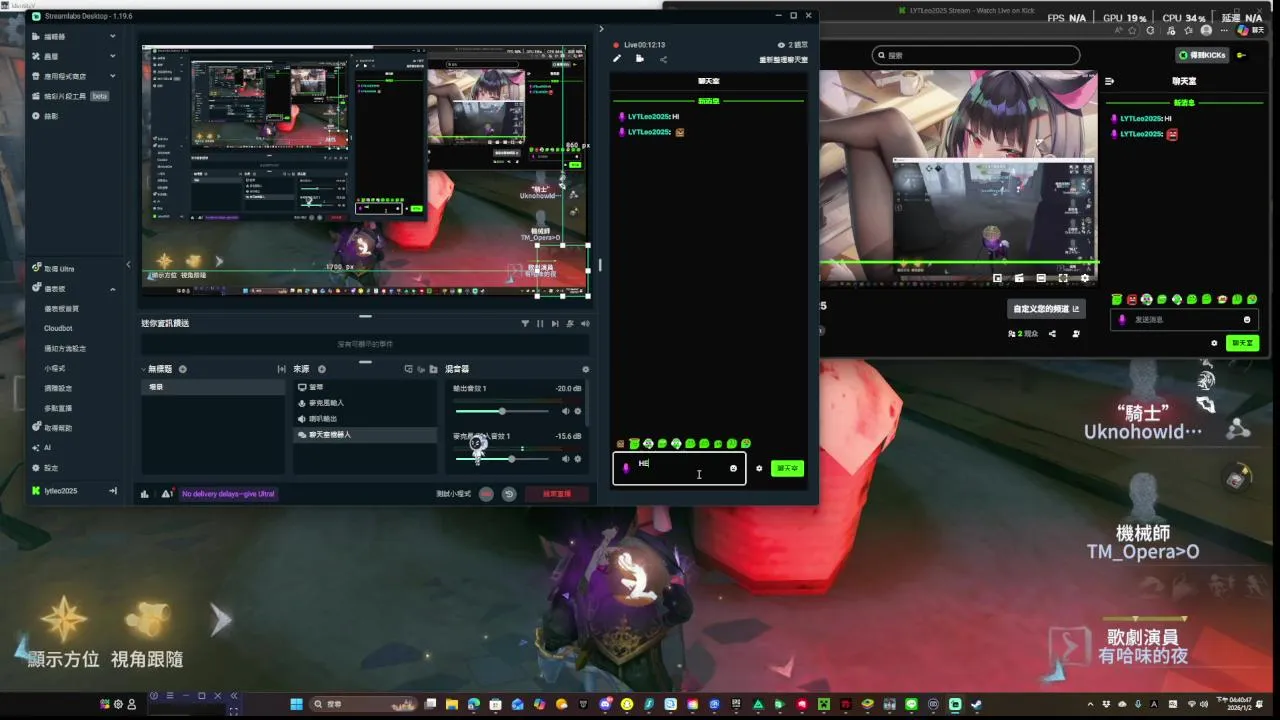Expand the 編輯器 chevron in sidebar
This screenshot has width=1280, height=720.
[112, 37]
